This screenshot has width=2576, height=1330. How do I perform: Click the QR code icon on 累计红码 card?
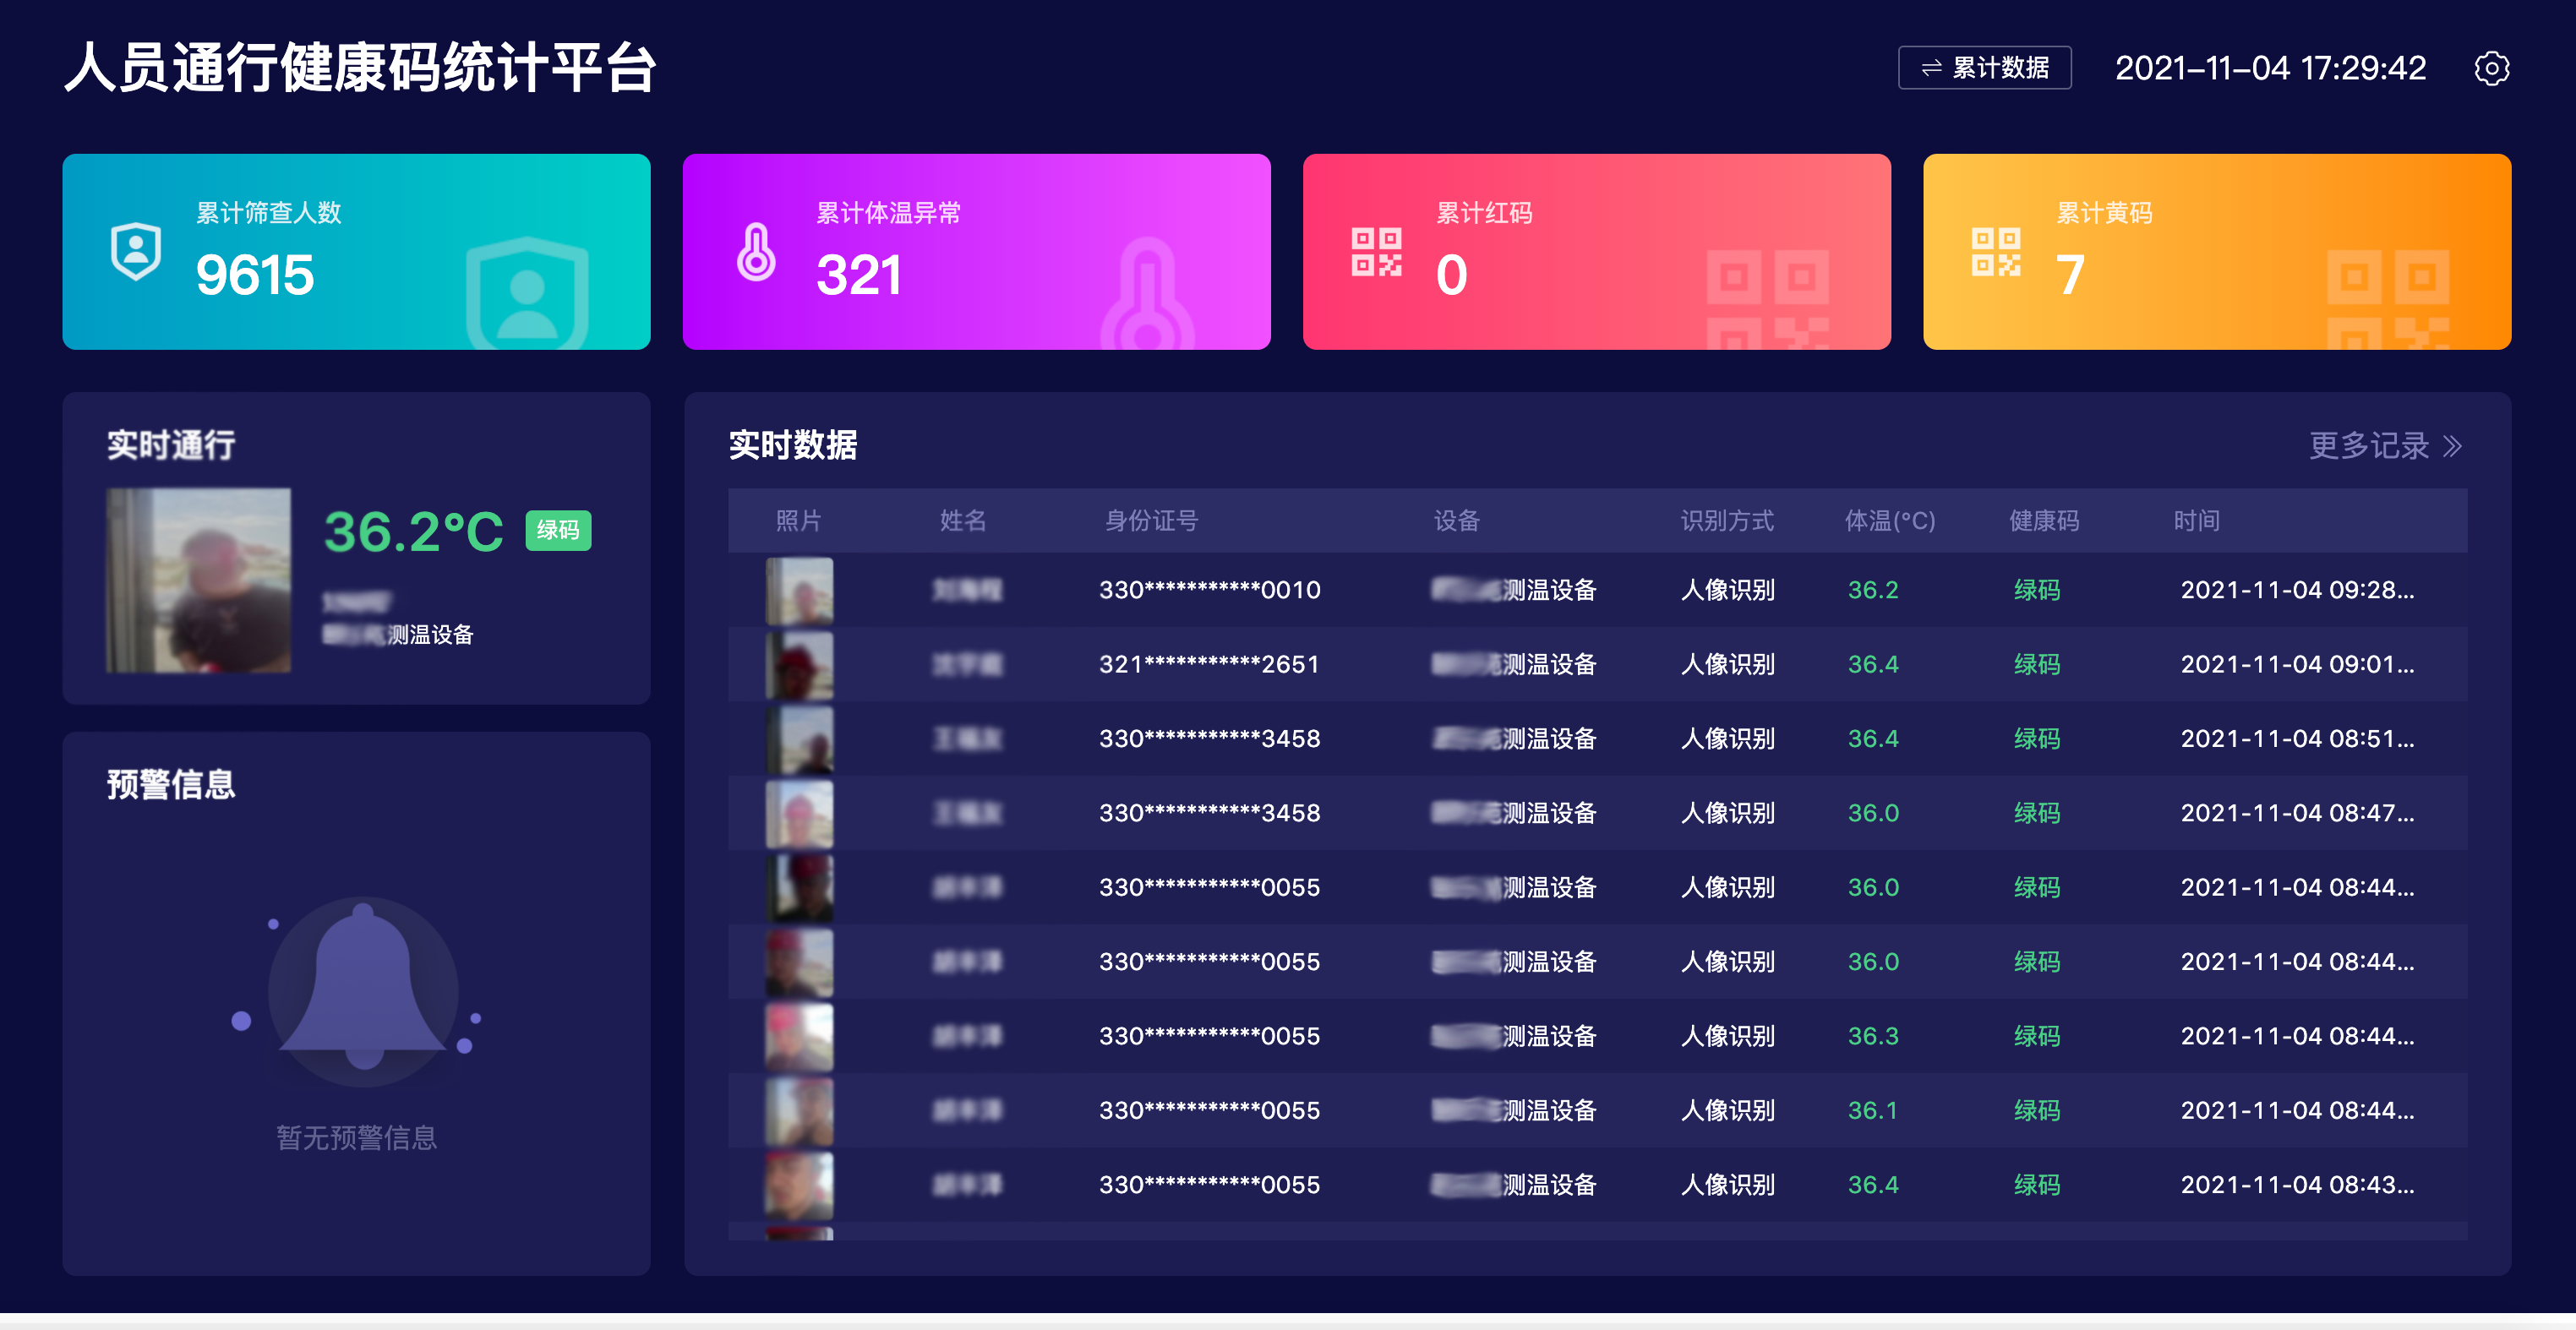click(x=1376, y=251)
